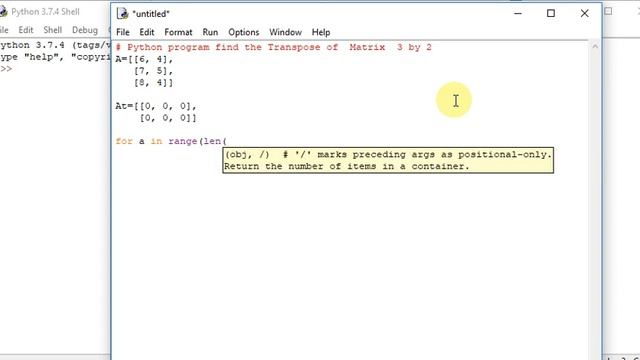Open the Help menu
The image size is (640, 360).
(321, 32)
